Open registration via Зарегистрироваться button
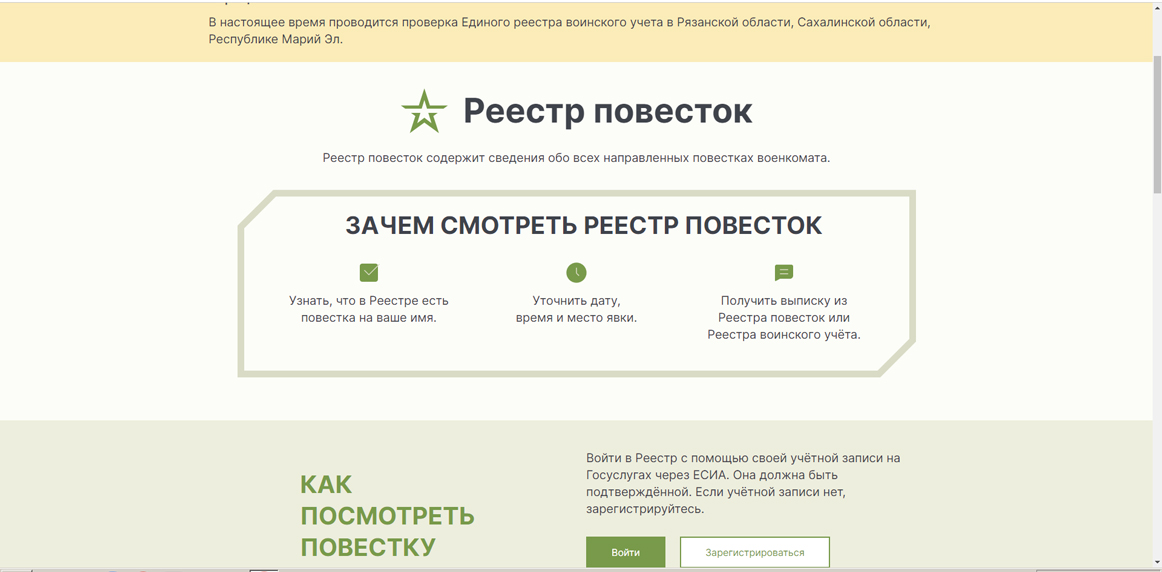 point(754,552)
